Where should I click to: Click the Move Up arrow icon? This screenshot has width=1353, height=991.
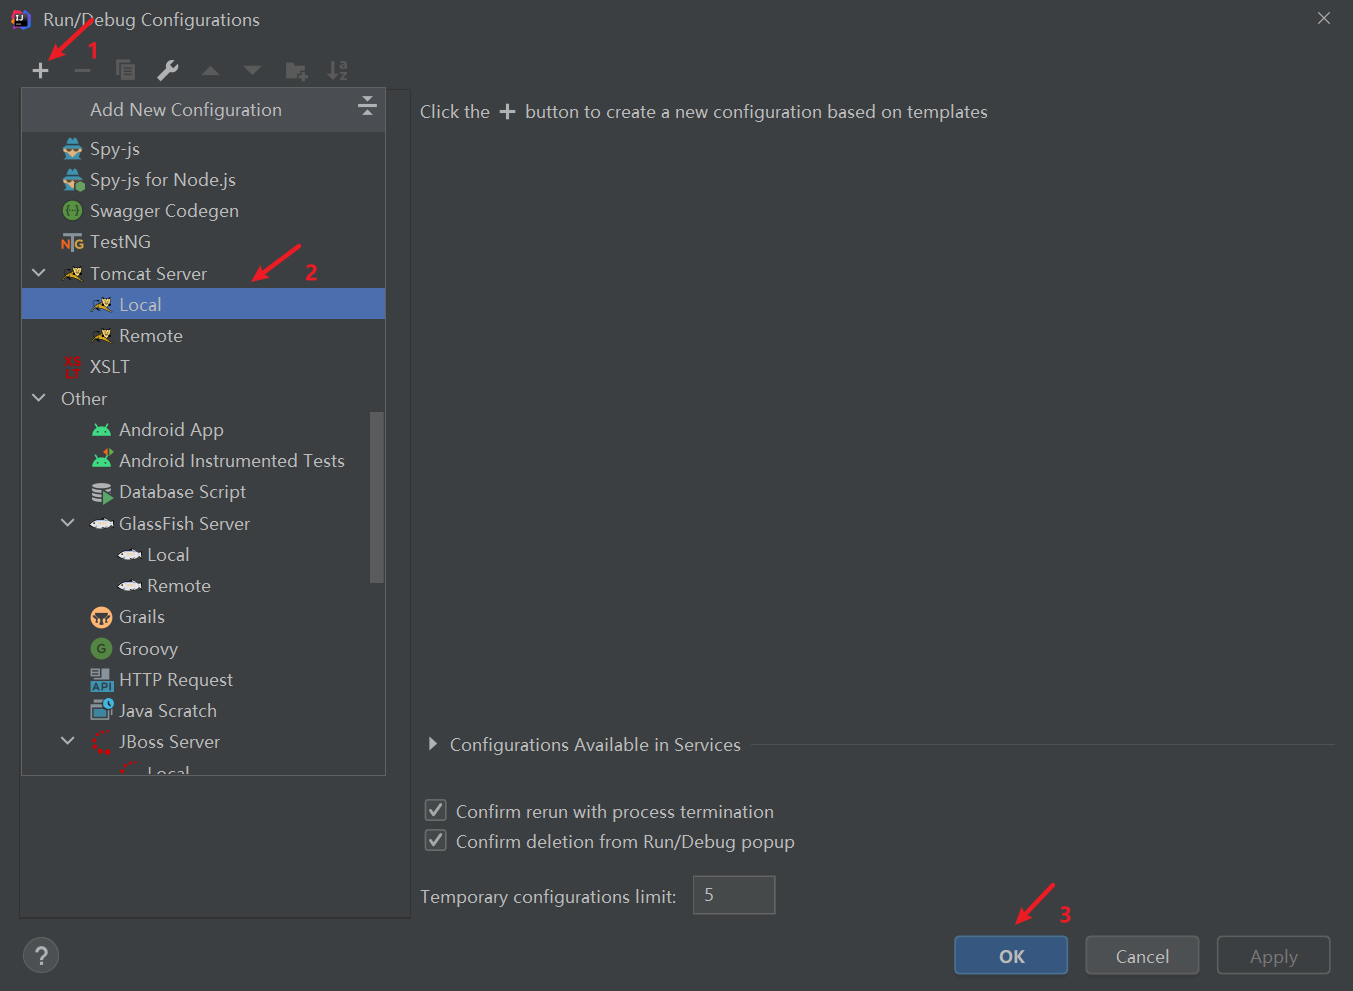coord(210,71)
